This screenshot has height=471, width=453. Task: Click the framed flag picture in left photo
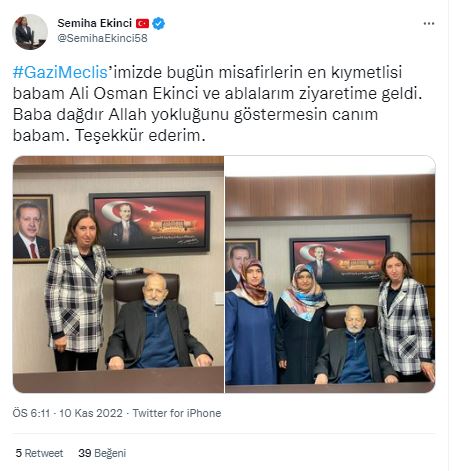coord(150,222)
